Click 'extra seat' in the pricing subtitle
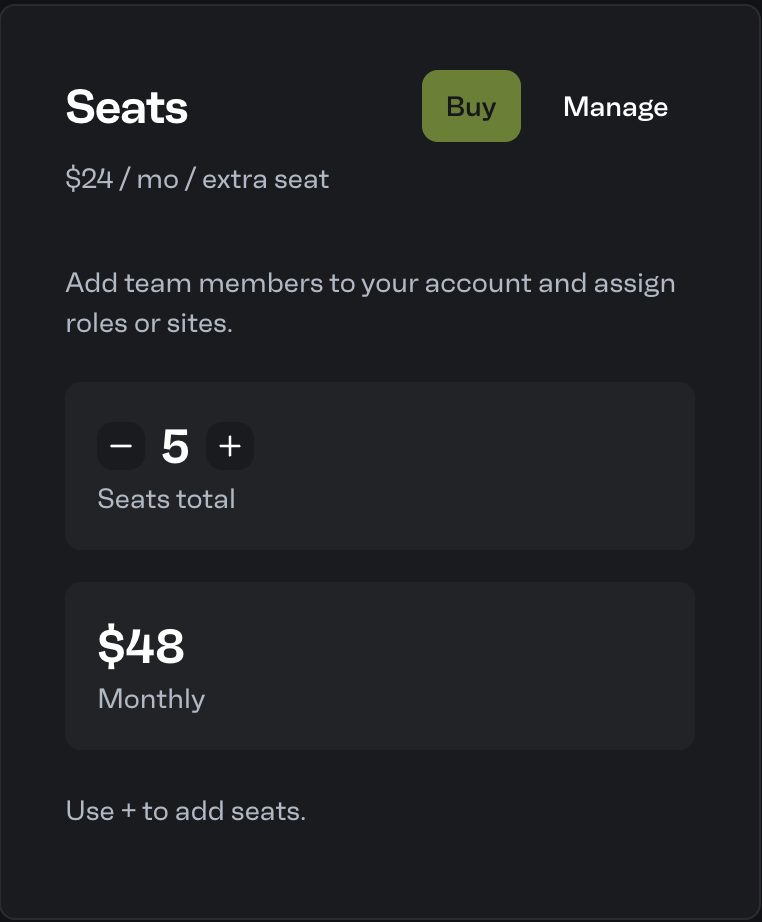 tap(266, 179)
